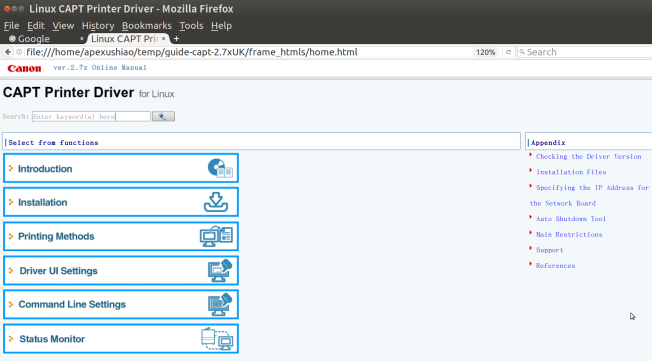Click the orange arrow beside Status Monitor

tap(11, 339)
